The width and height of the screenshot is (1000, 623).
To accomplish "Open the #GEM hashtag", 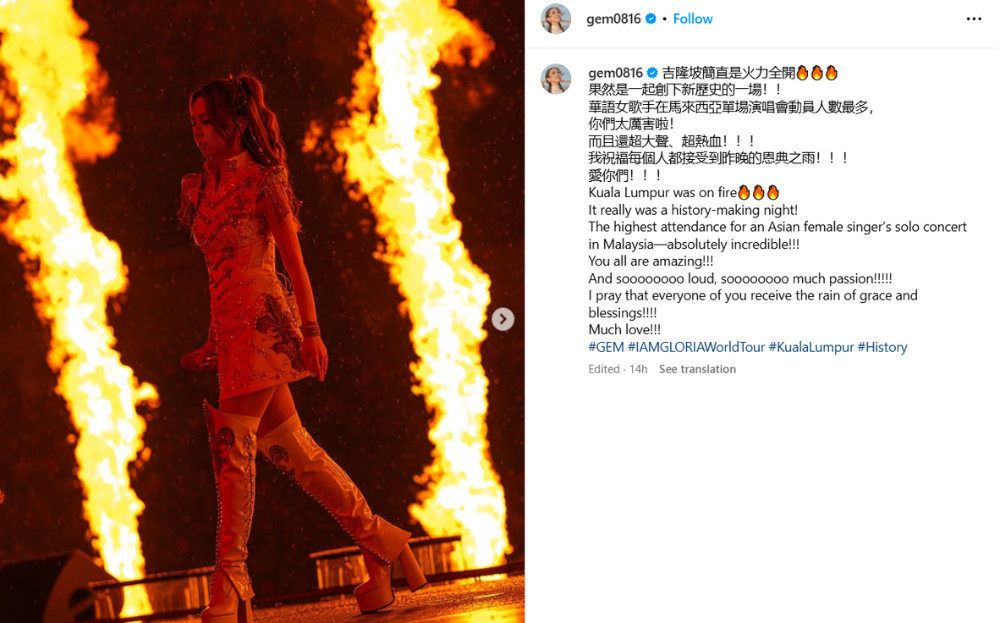I will point(606,347).
